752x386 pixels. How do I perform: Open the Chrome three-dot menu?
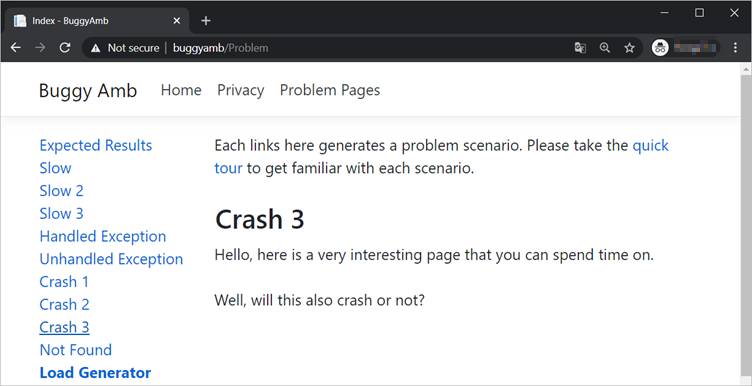pos(736,47)
